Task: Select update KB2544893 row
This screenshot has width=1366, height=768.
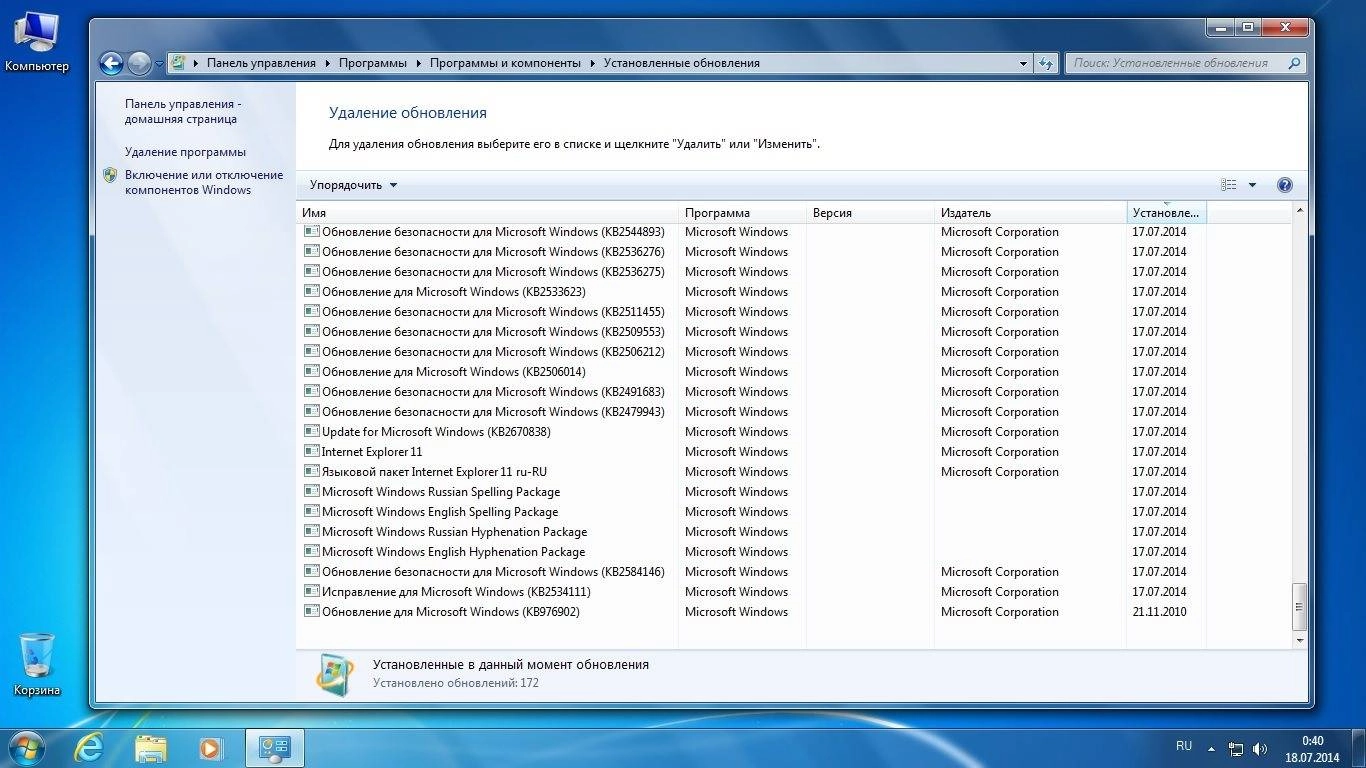Action: (x=752, y=232)
